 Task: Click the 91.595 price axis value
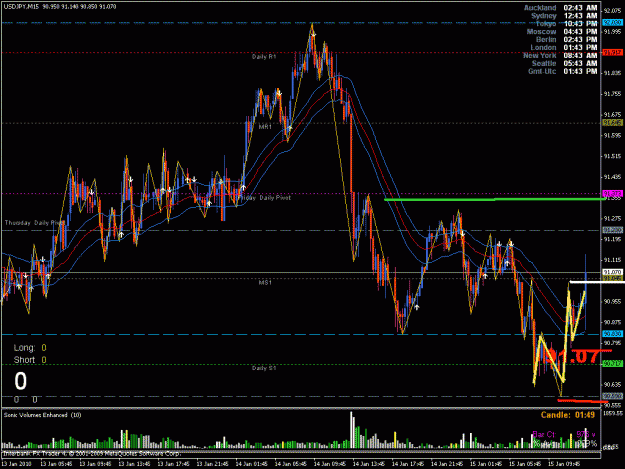[x=613, y=135]
